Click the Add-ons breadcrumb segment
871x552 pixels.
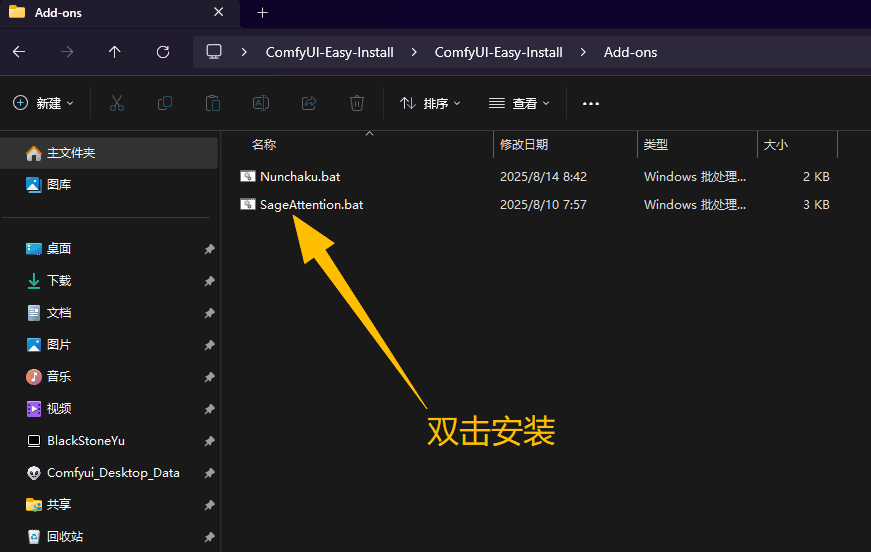point(630,52)
